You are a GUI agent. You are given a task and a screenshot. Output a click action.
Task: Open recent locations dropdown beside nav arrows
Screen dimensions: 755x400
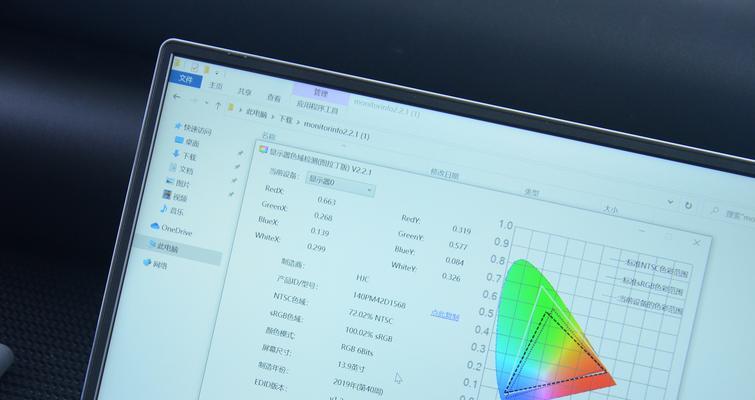tap(207, 103)
